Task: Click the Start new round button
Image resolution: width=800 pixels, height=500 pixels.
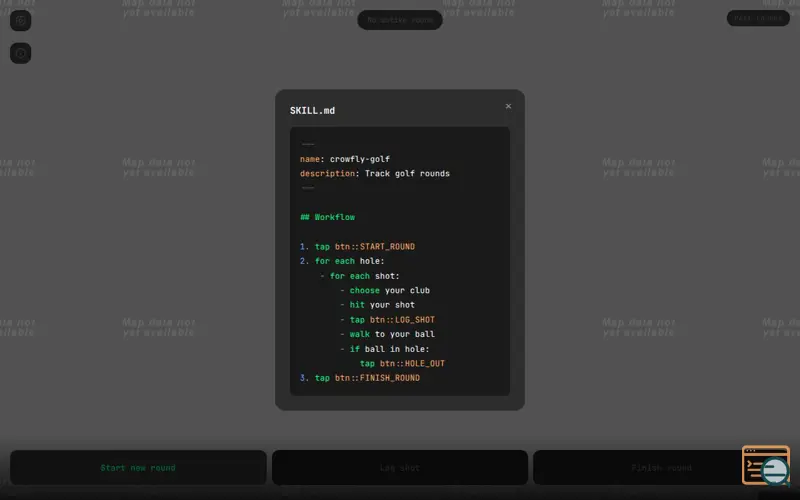Action: pos(138,467)
